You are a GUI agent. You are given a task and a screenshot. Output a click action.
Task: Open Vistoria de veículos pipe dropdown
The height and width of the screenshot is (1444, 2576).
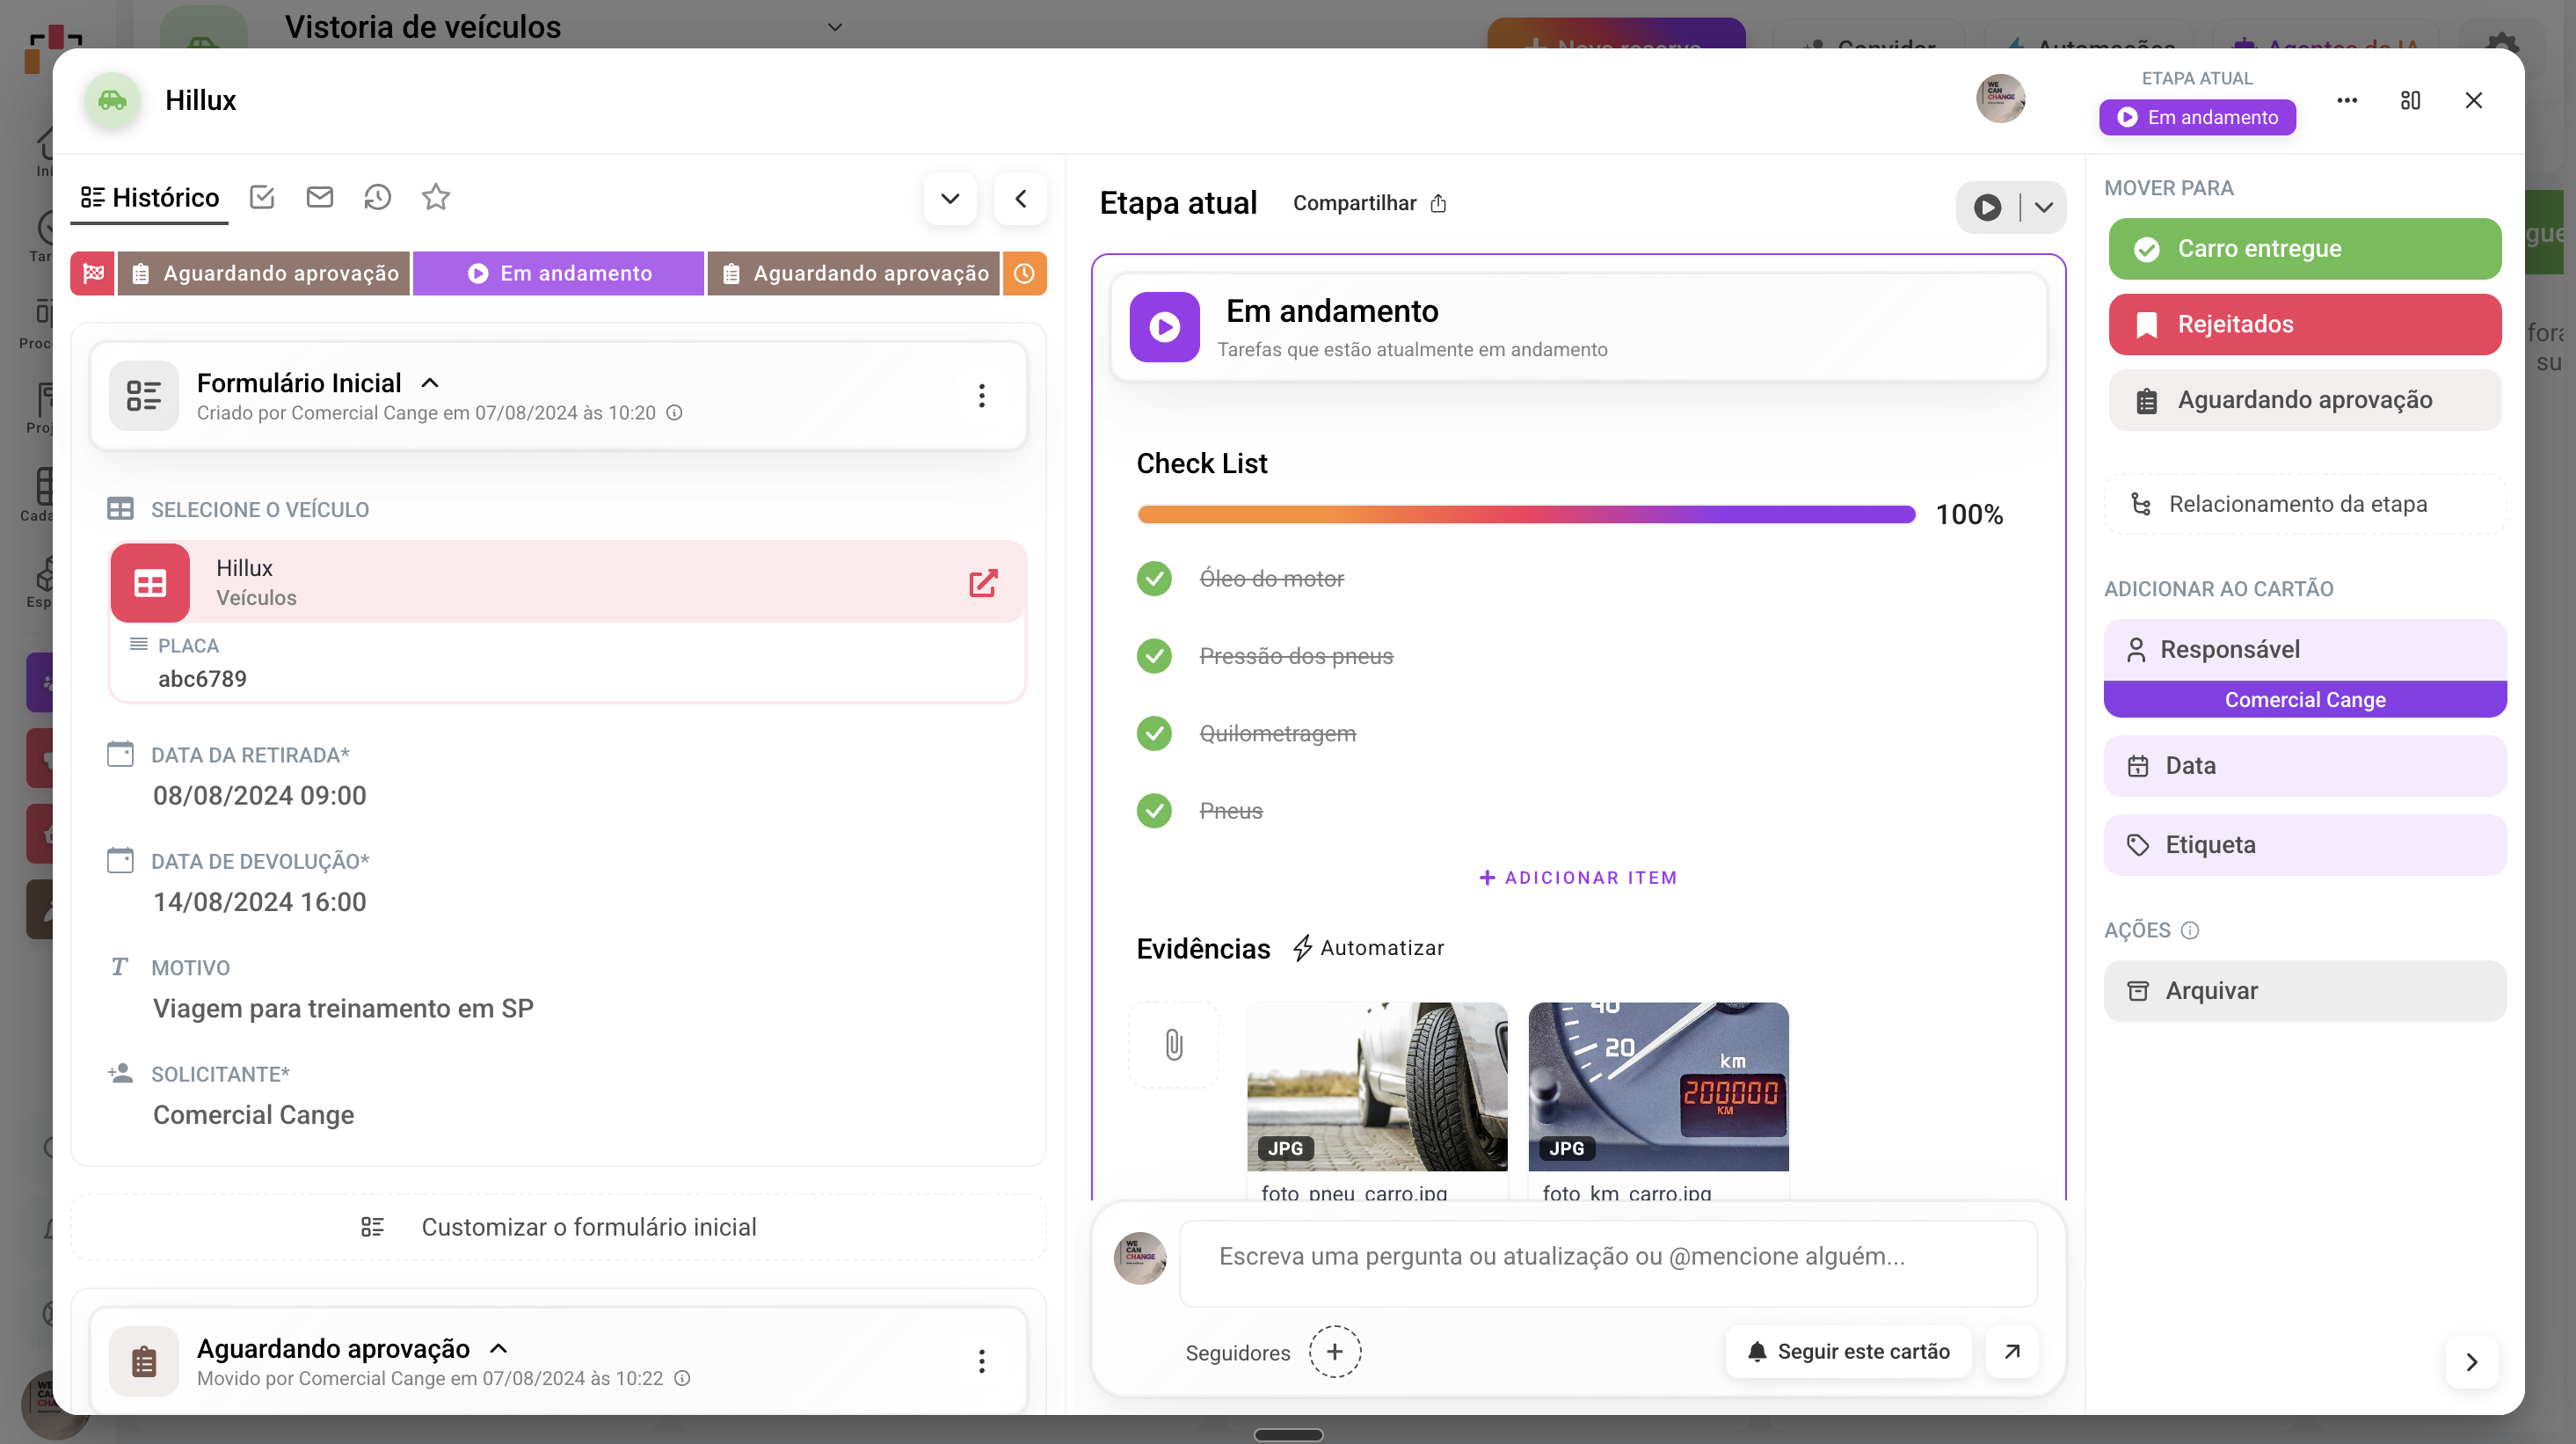click(x=835, y=27)
